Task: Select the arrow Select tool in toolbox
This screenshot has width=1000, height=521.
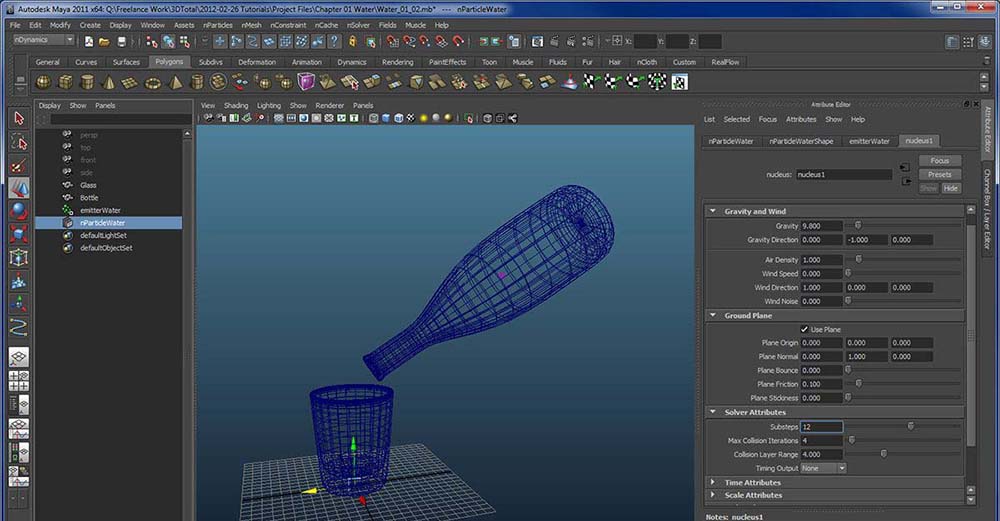Action: pos(19,118)
